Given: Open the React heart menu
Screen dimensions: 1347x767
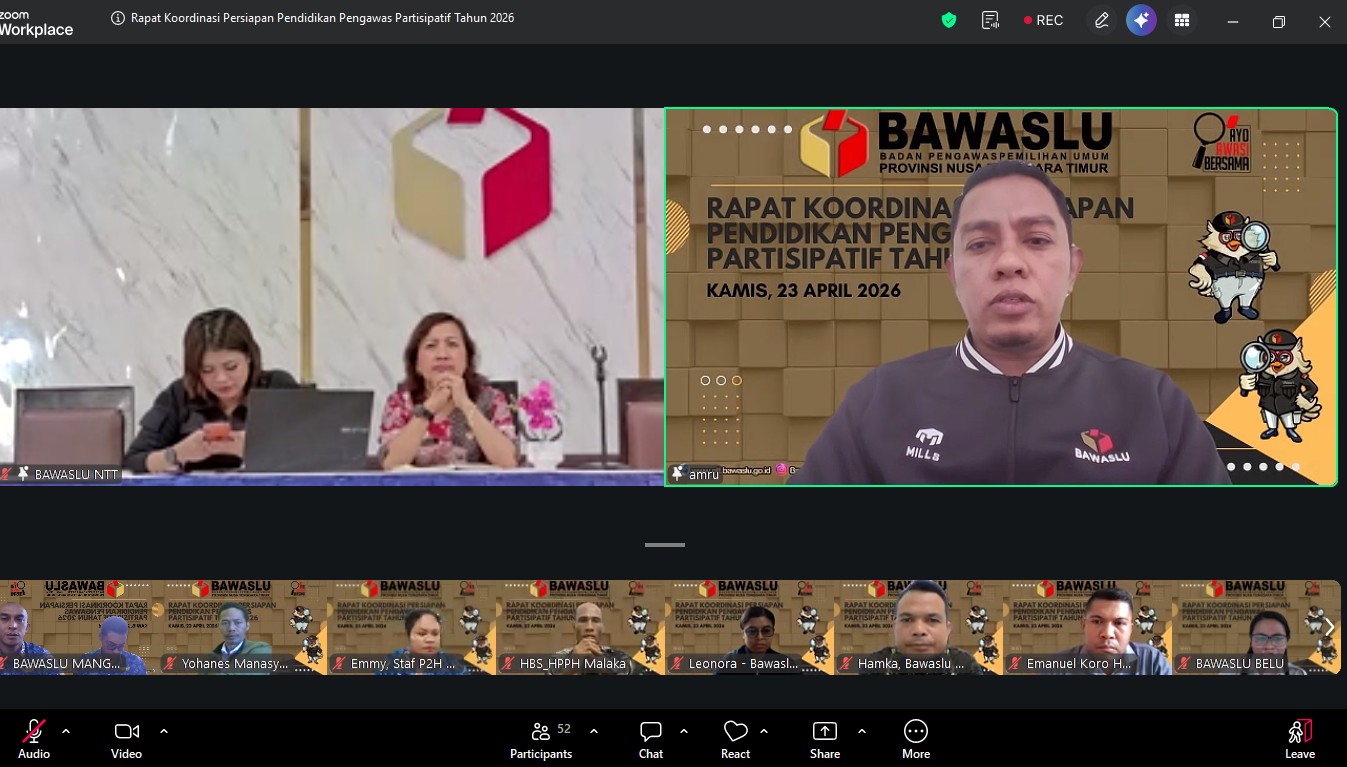Looking at the screenshot, I should pos(736,739).
